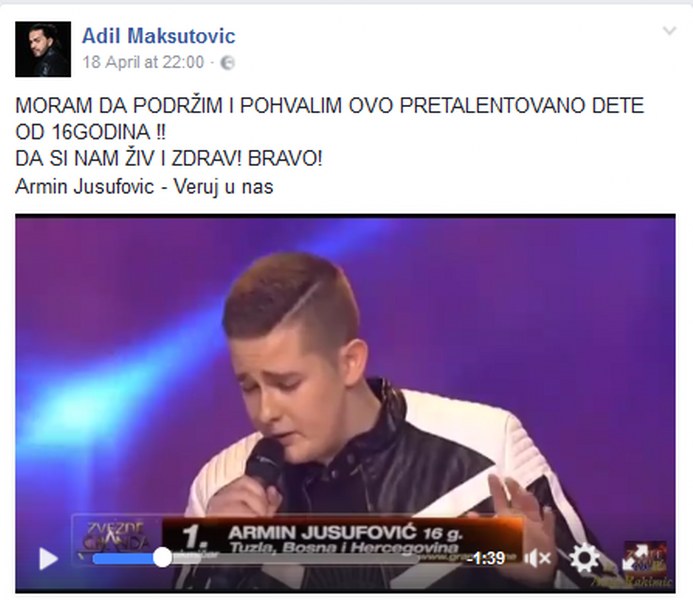Click the ARMIN JUSUFOVIĆ 16 g. caption
This screenshot has width=693, height=600.
click(x=346, y=532)
